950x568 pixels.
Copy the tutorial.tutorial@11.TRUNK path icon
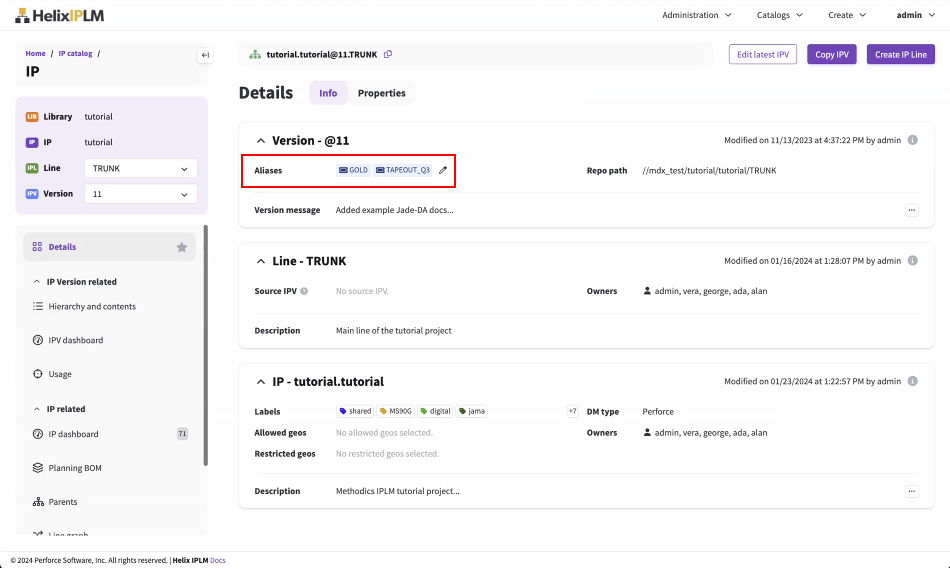(x=388, y=54)
